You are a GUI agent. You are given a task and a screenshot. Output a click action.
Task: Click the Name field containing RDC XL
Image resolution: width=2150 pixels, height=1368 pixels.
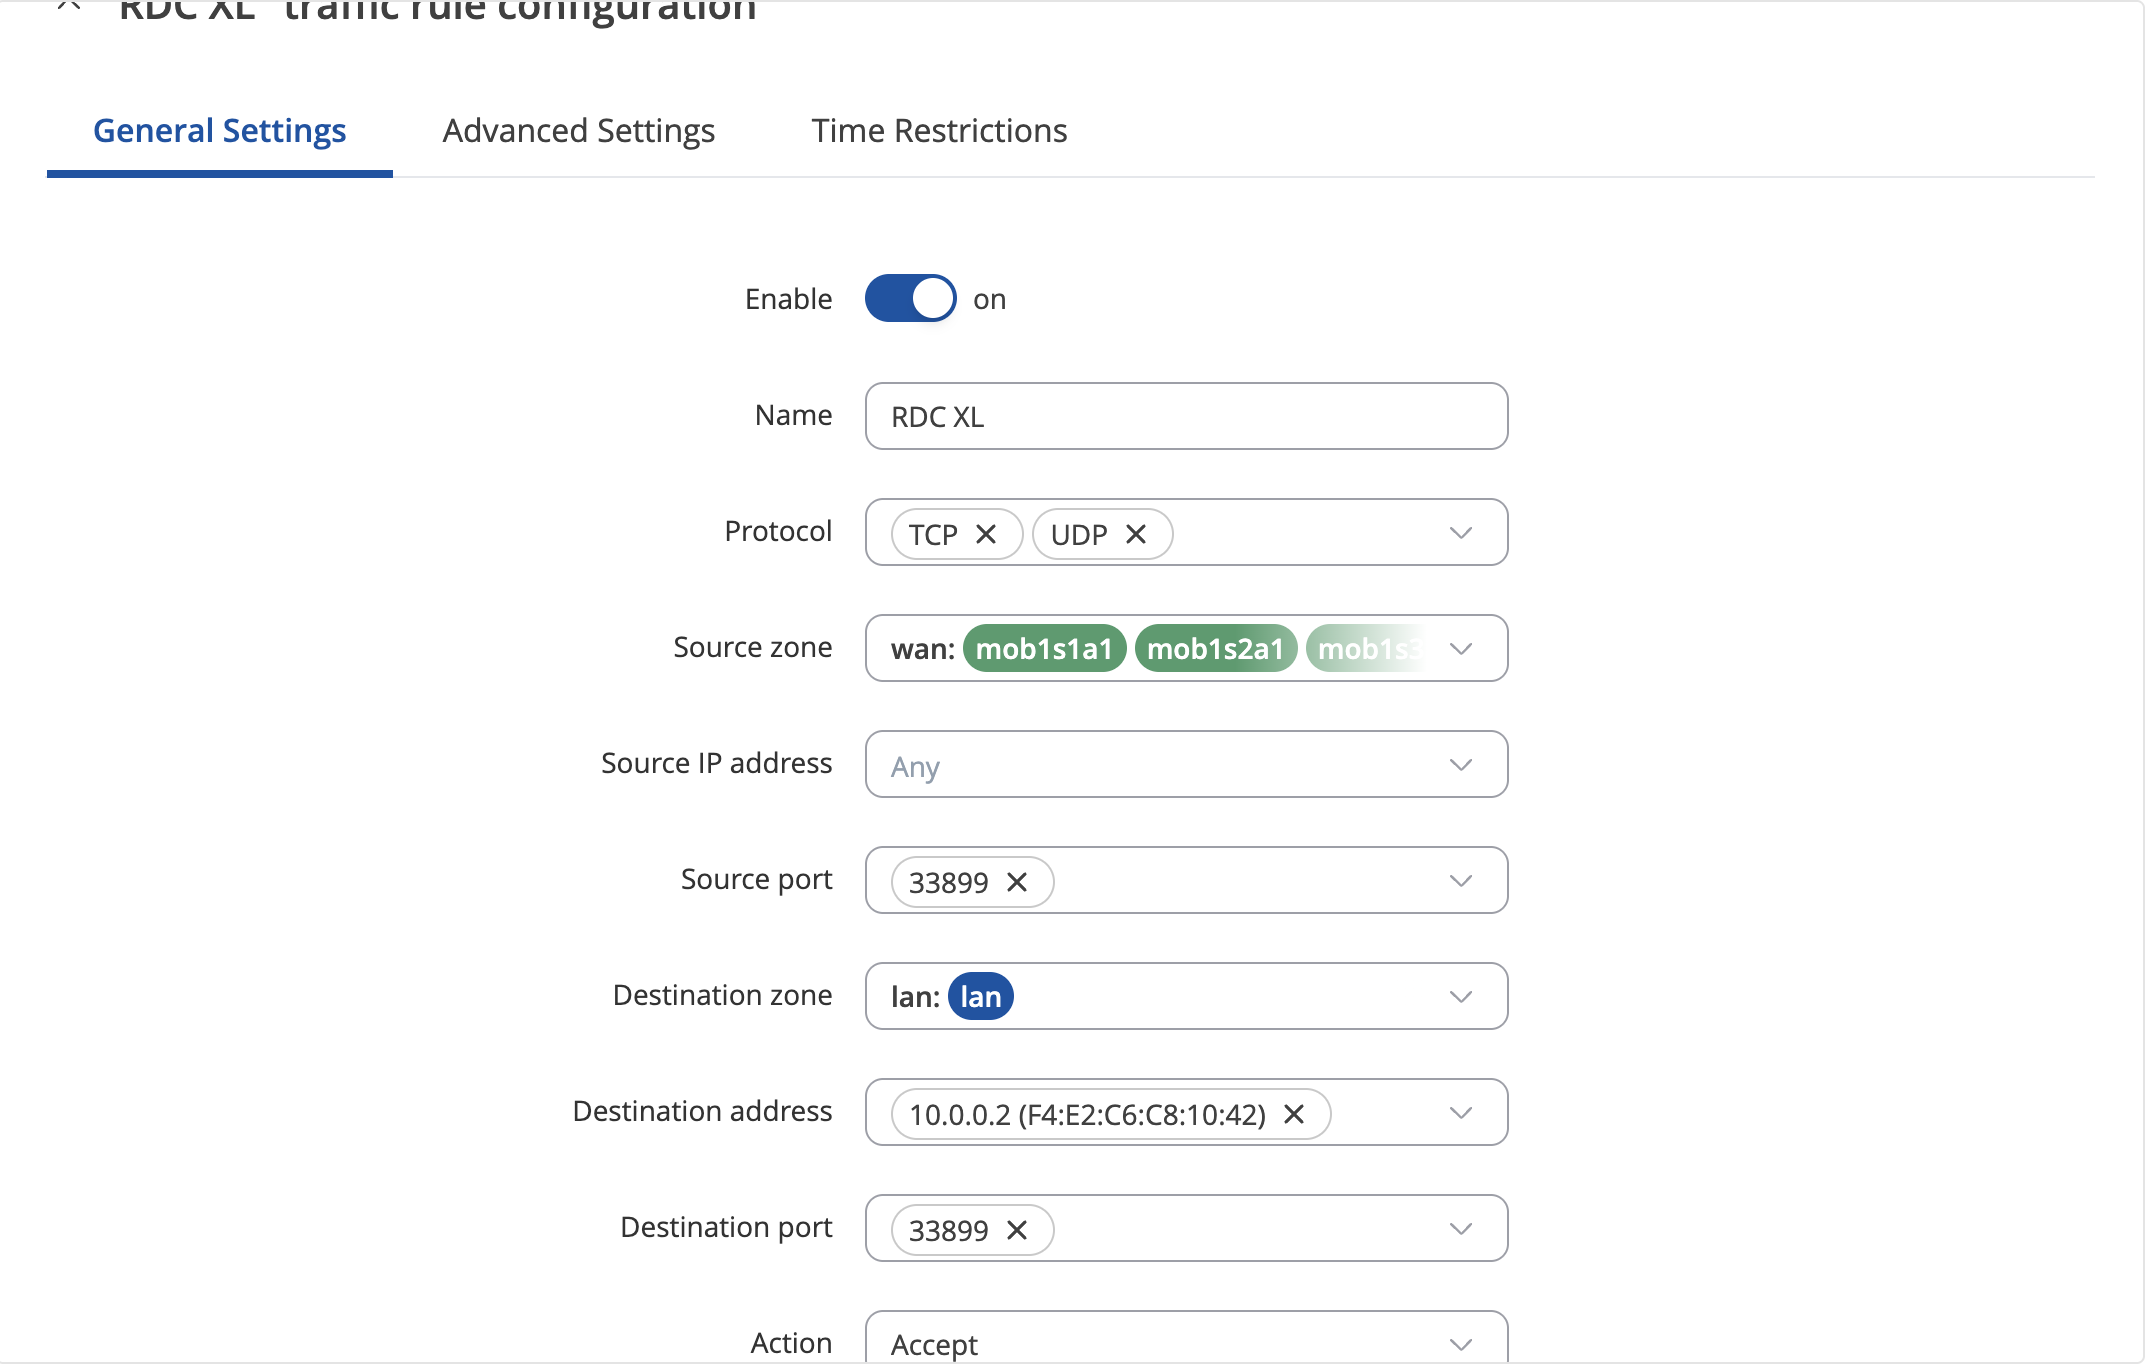coord(1186,417)
